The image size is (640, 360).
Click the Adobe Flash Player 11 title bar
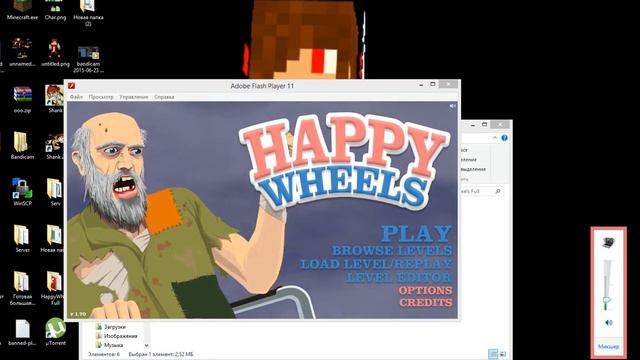(262, 86)
